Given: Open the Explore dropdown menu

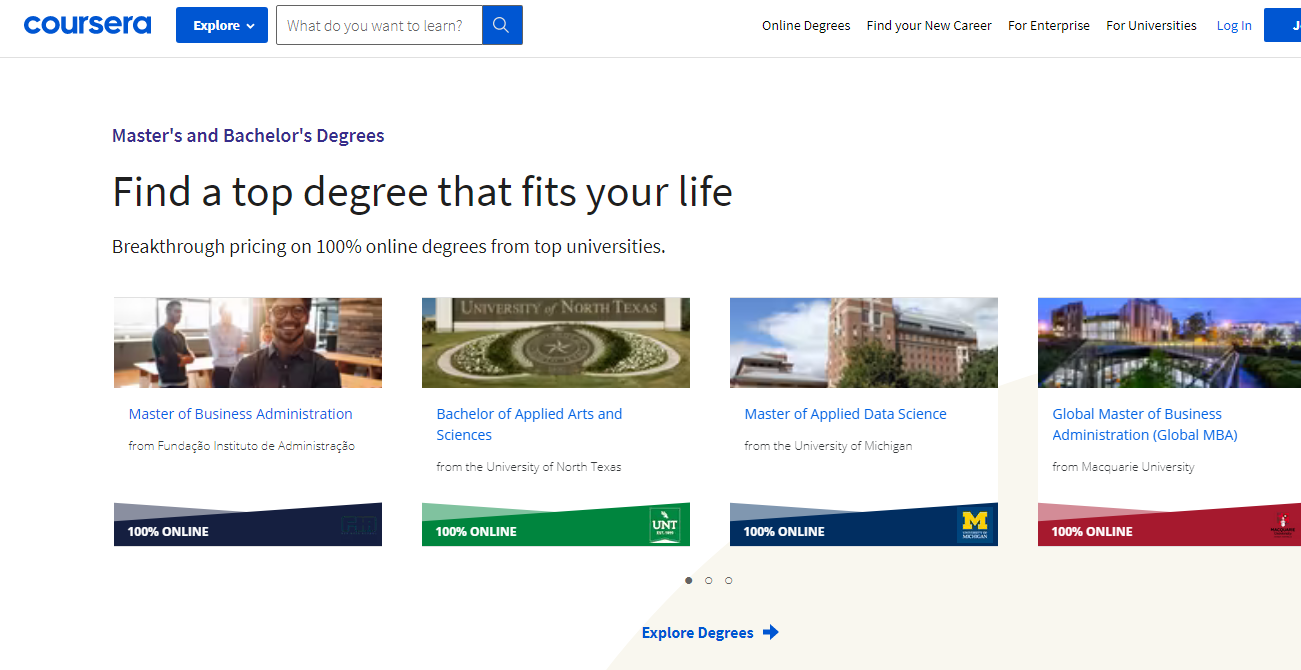Looking at the screenshot, I should coord(222,25).
